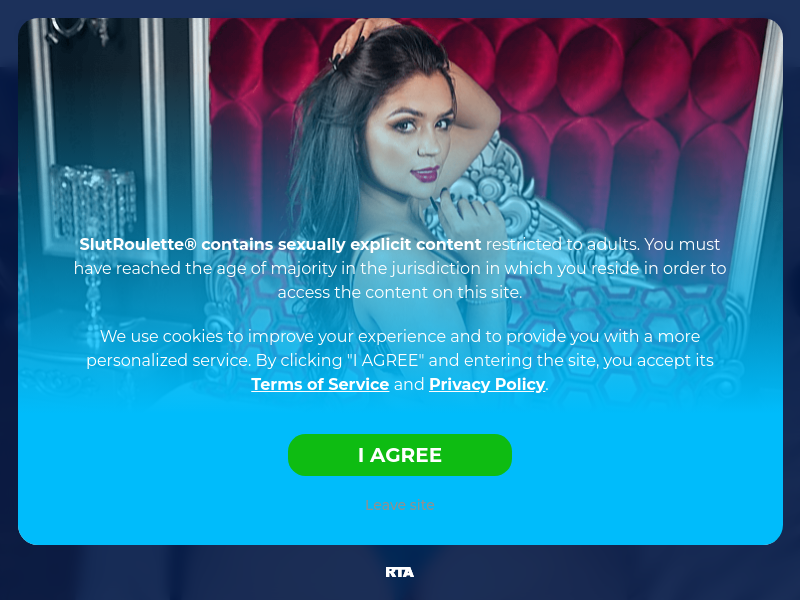
Task: Click the RTA label icon
Action: point(399,572)
